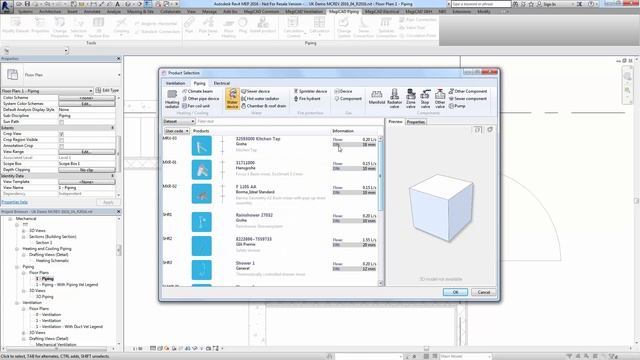Open 0 - Ventilation floor plan

tap(48, 315)
